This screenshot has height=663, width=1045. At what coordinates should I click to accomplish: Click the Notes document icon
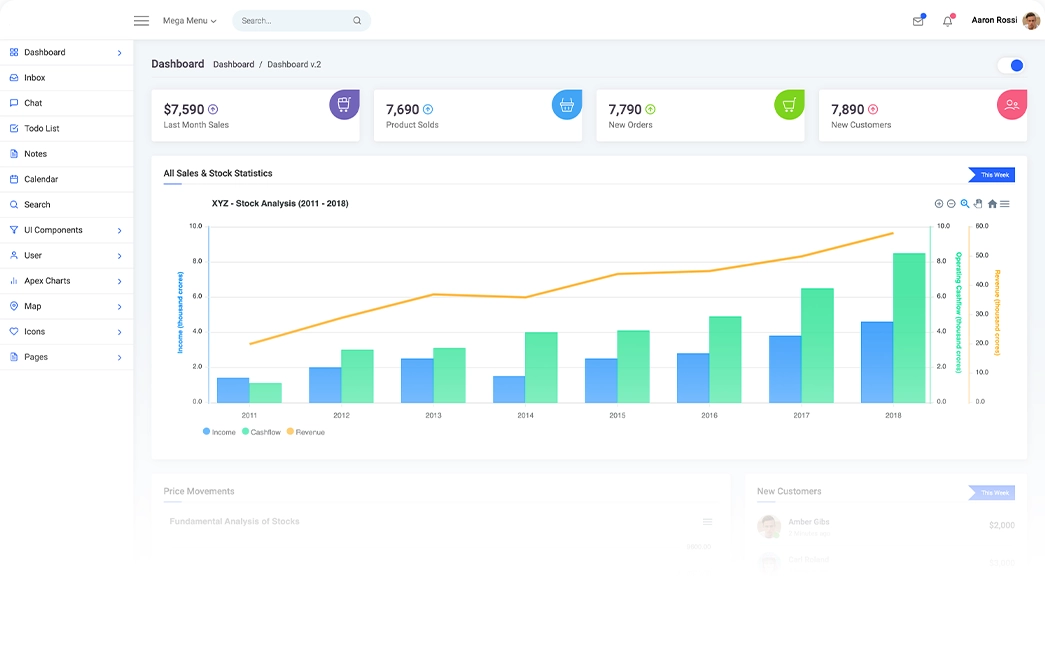[14, 153]
